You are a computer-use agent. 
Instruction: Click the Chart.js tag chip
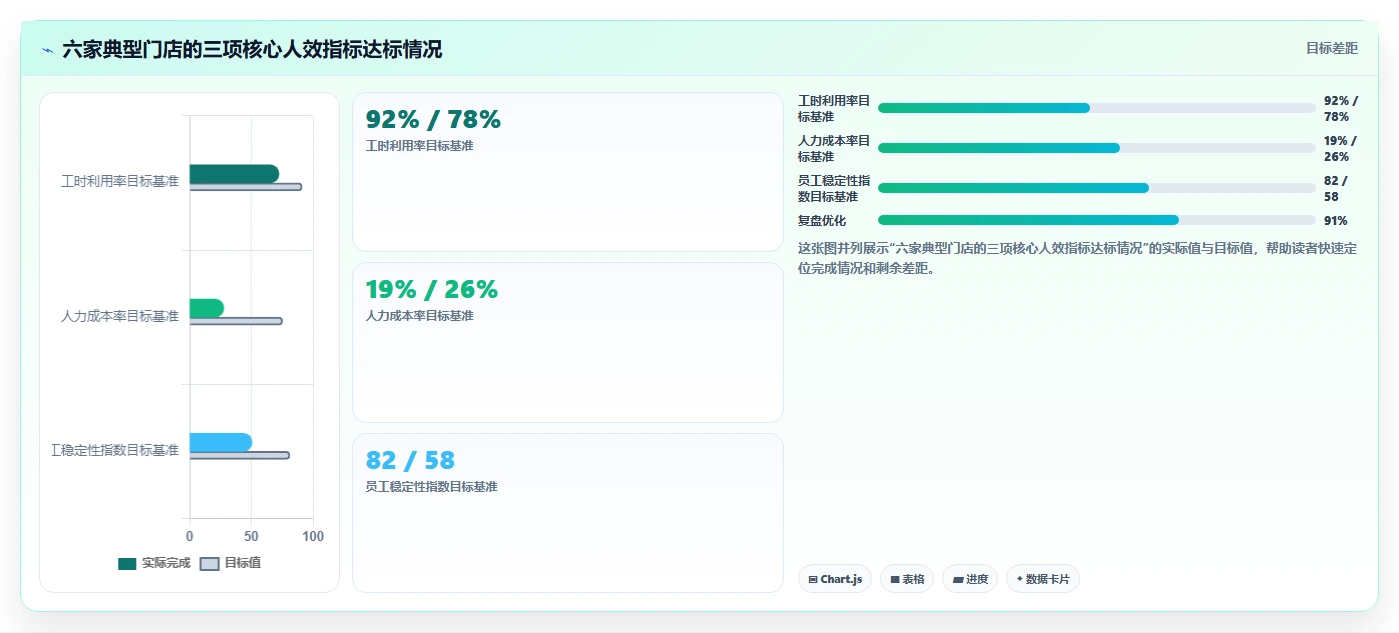835,579
